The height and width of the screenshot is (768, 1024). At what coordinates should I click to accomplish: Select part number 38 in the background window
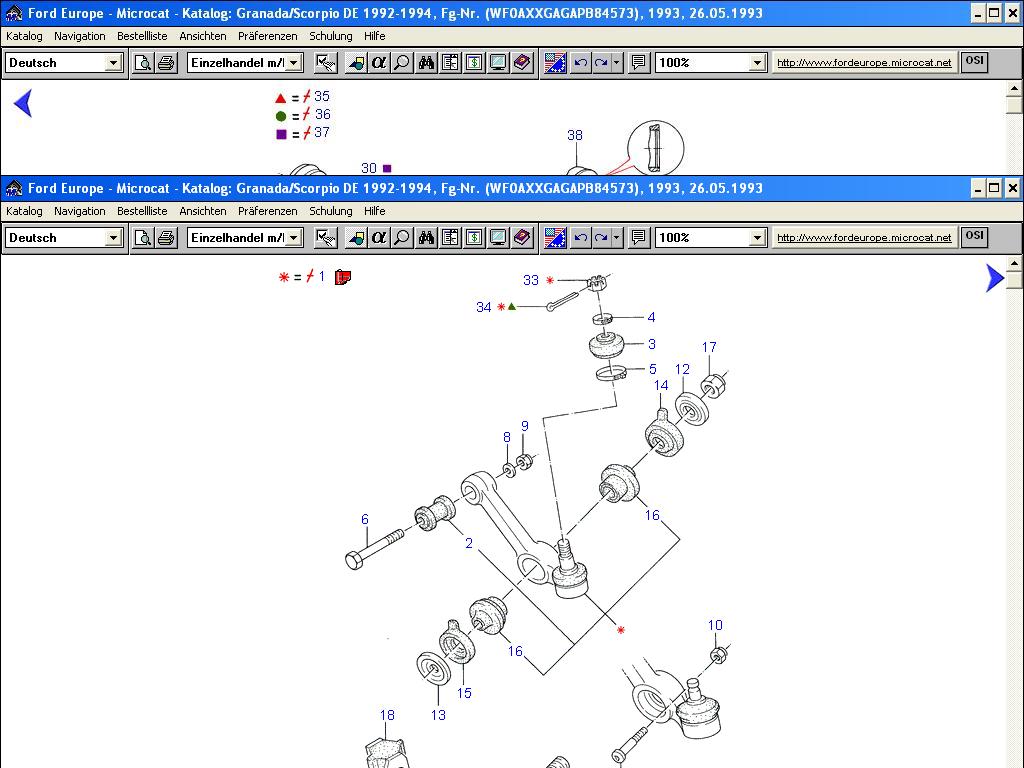pos(575,135)
